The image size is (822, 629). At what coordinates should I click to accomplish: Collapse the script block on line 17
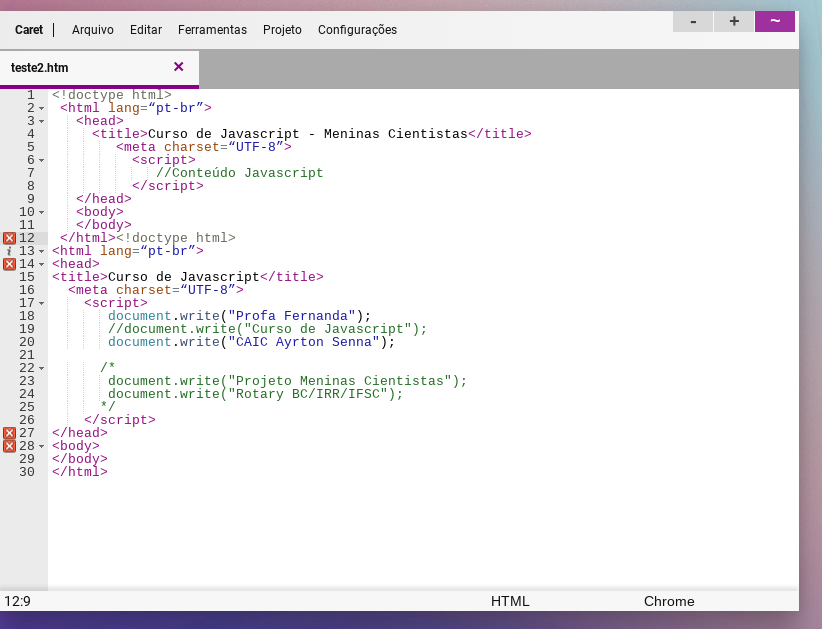(41, 303)
